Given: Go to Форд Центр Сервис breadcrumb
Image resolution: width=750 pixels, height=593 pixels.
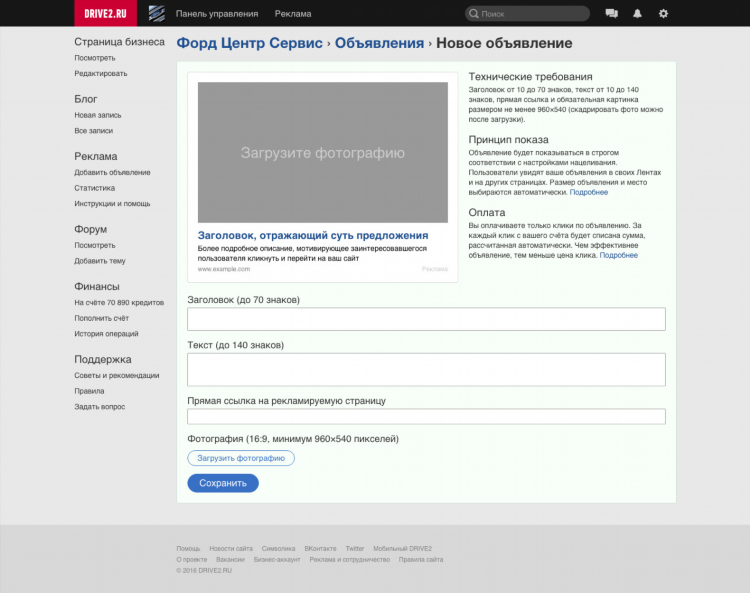Looking at the screenshot, I should coord(250,43).
